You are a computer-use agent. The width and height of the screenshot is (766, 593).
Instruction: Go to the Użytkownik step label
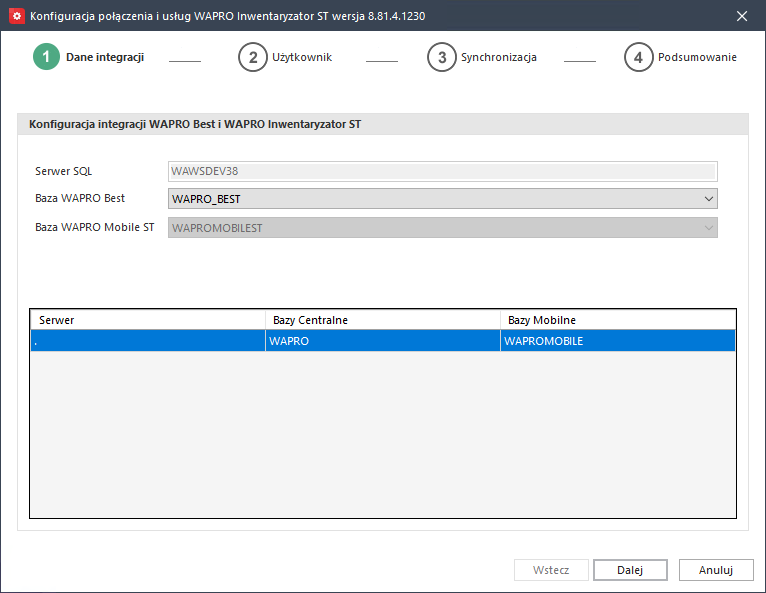pyautogui.click(x=302, y=57)
